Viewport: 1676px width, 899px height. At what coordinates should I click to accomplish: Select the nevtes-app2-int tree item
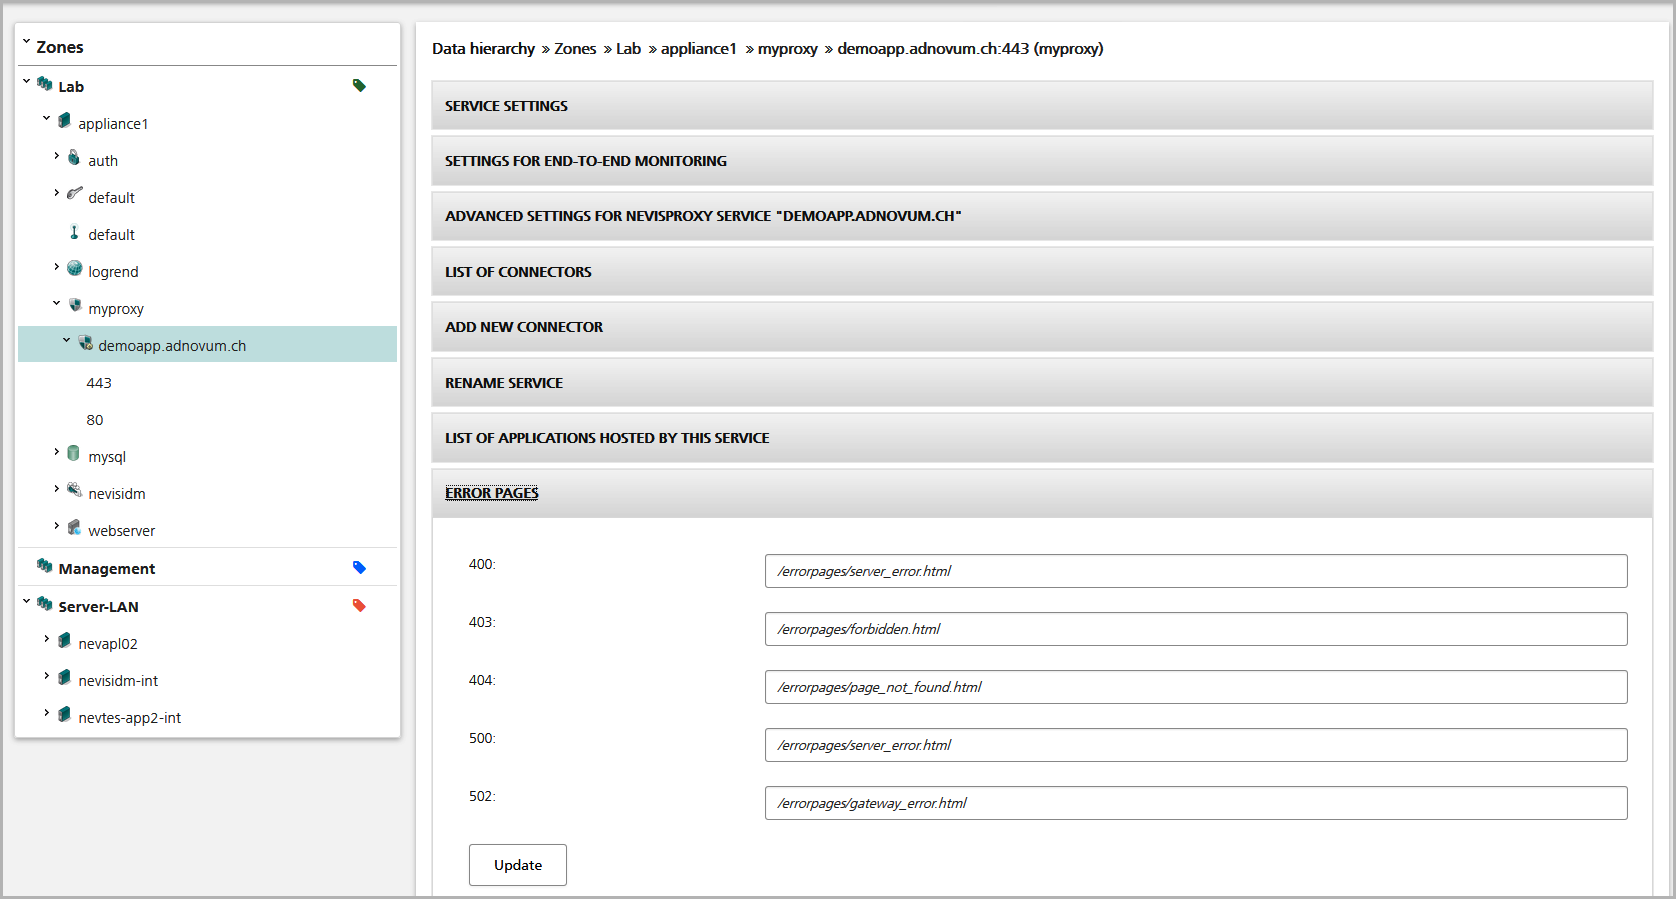tap(130, 718)
